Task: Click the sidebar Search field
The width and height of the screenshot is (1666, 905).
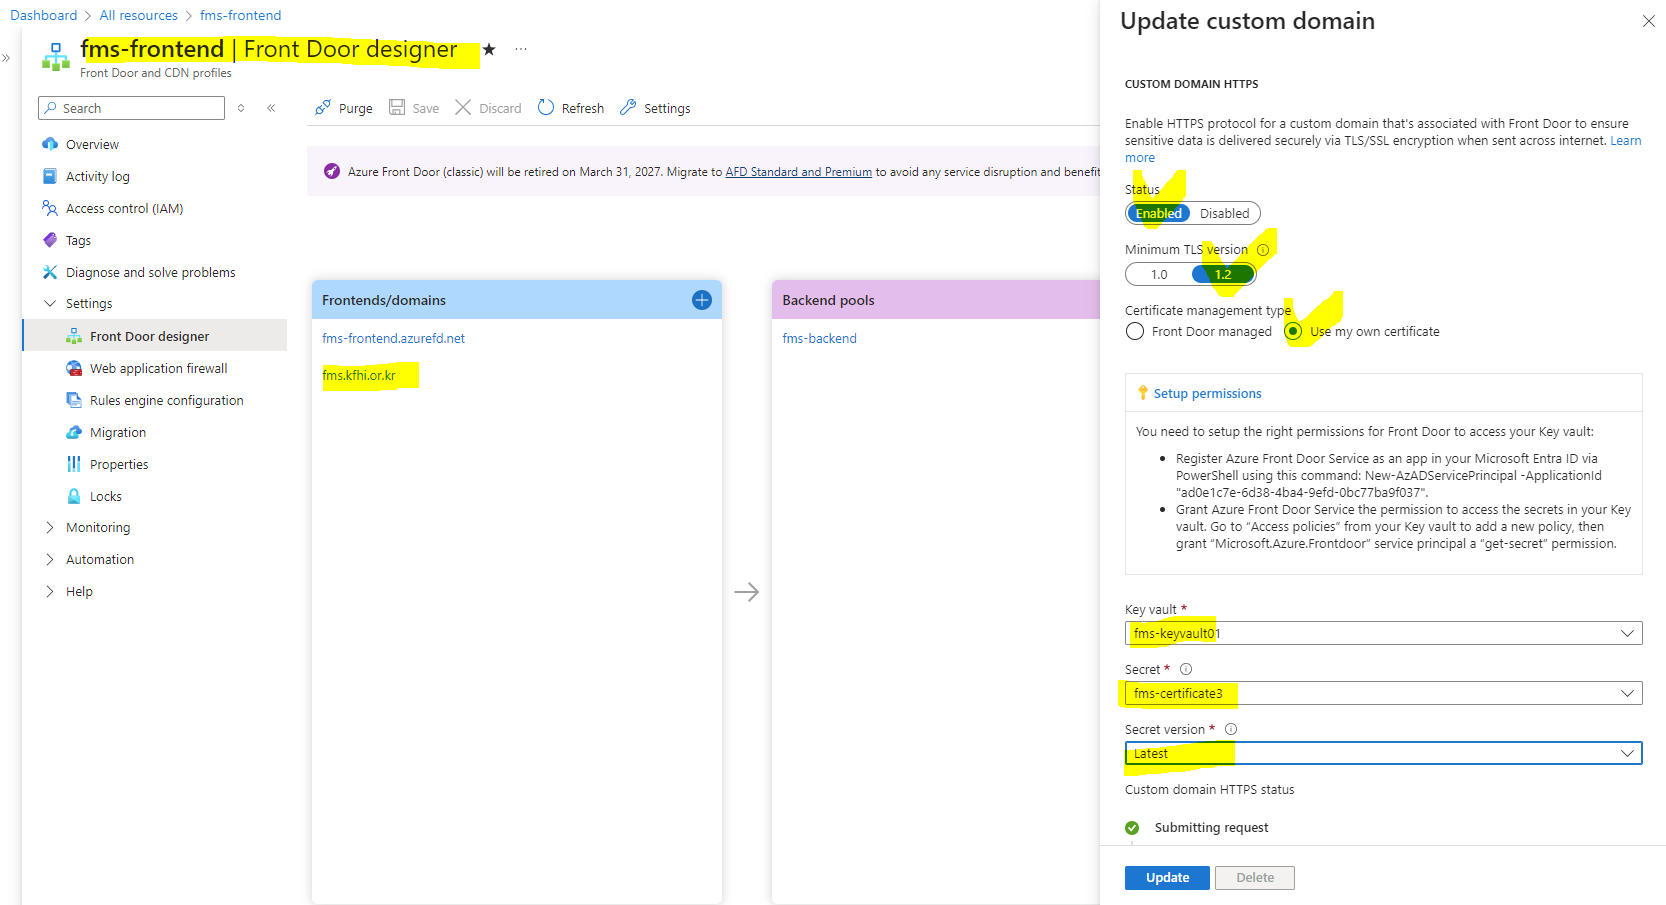Action: 131,108
